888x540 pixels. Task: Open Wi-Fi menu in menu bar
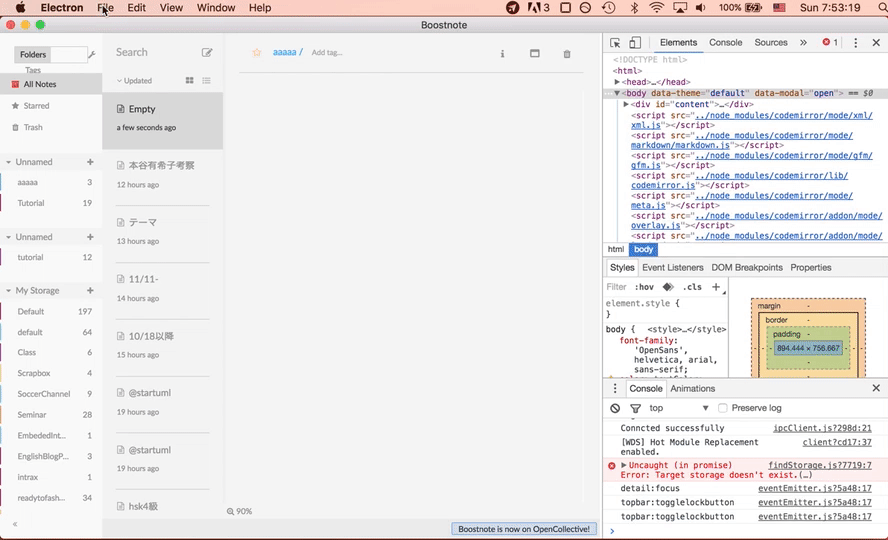click(656, 8)
